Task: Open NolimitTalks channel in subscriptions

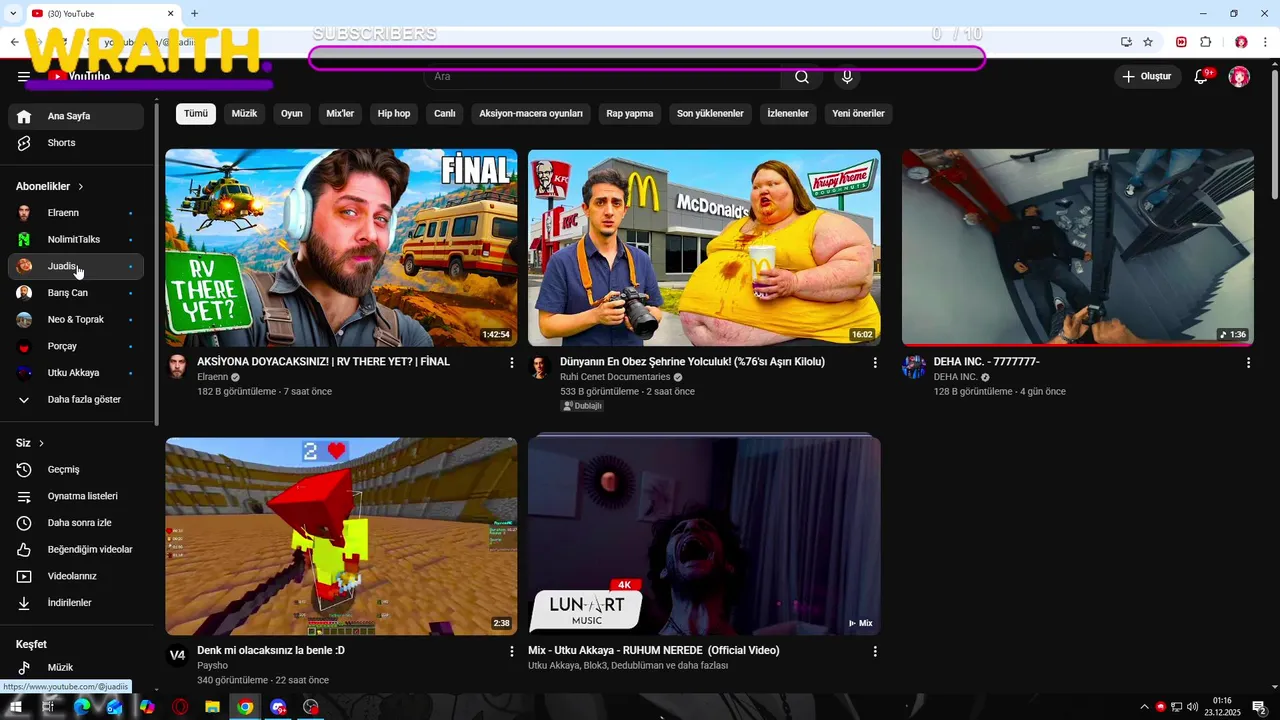Action: [76, 240]
